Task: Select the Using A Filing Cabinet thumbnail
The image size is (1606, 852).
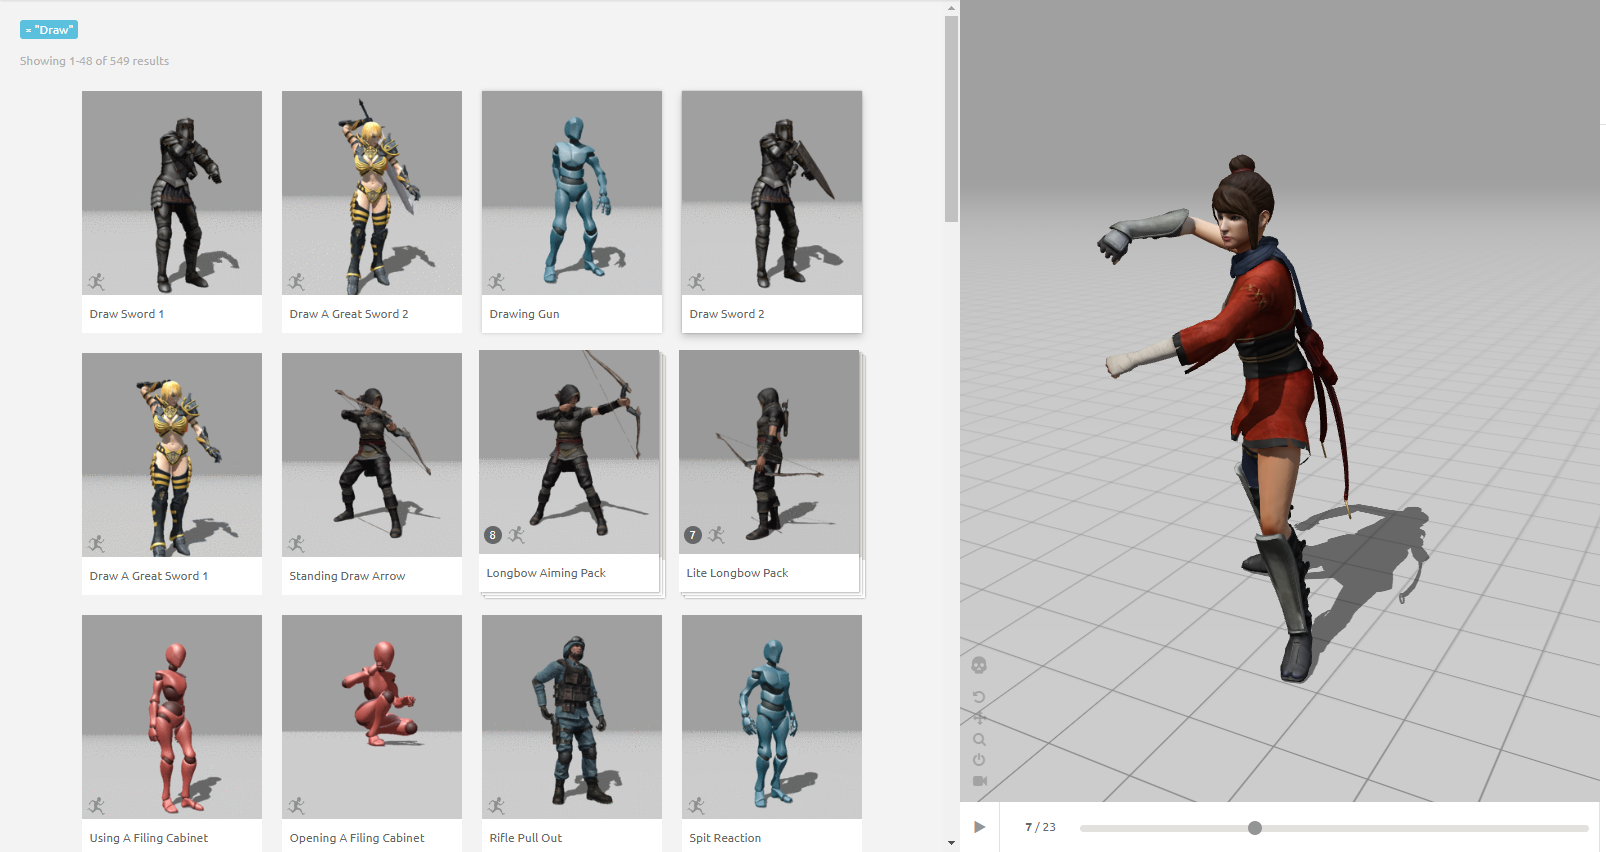Action: tap(172, 717)
